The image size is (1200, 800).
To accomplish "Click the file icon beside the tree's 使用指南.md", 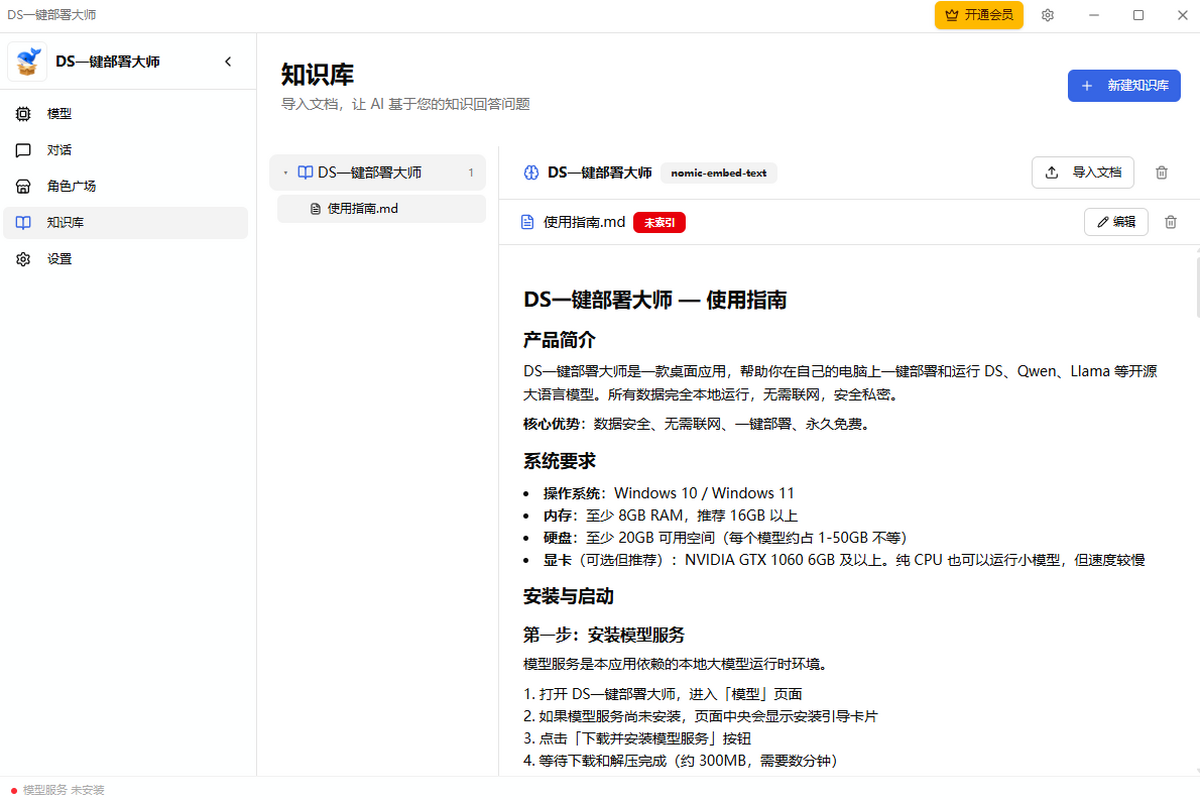I will tap(316, 209).
